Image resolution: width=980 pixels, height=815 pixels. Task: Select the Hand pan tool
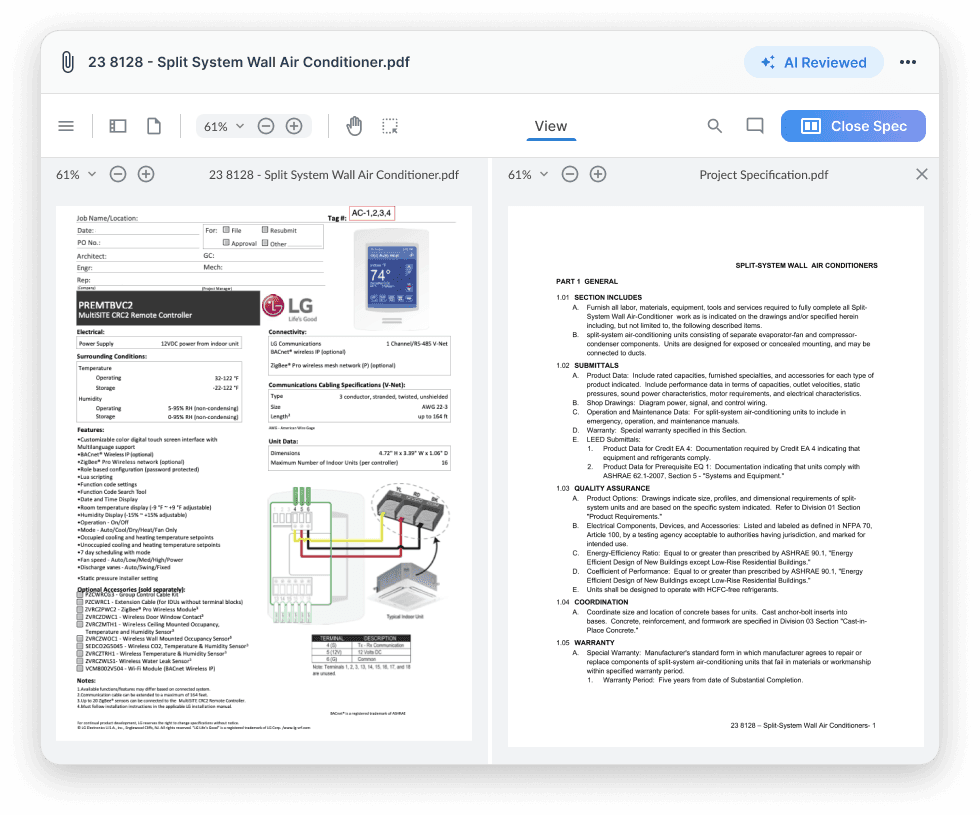tap(354, 125)
